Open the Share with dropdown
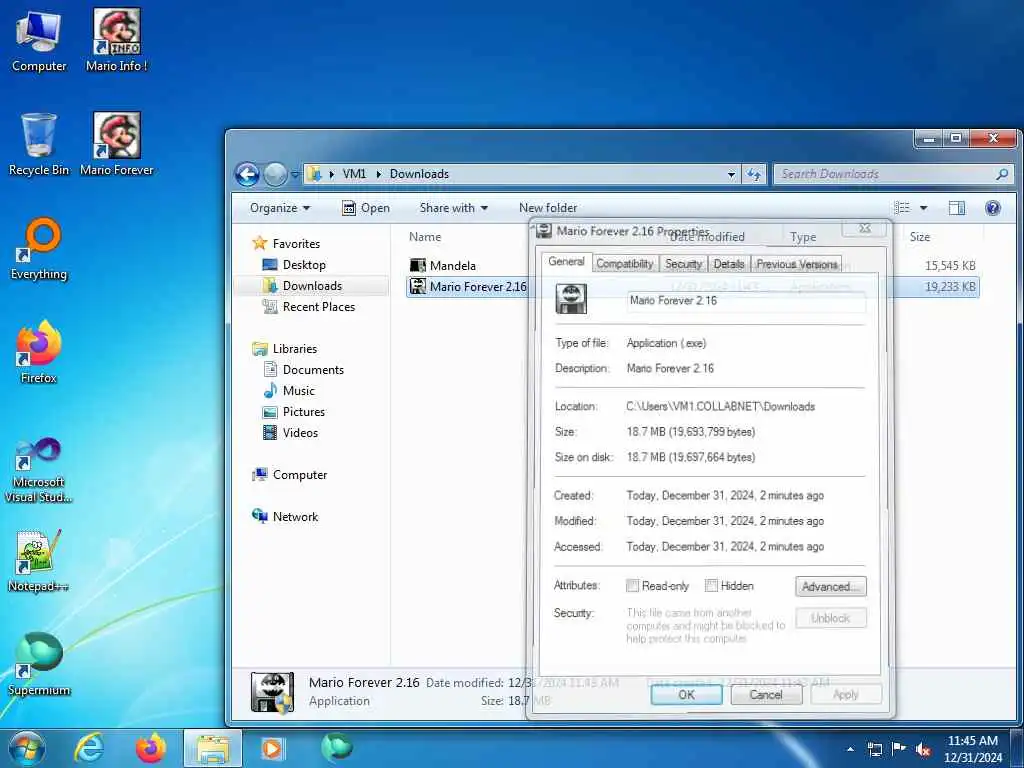 click(453, 208)
